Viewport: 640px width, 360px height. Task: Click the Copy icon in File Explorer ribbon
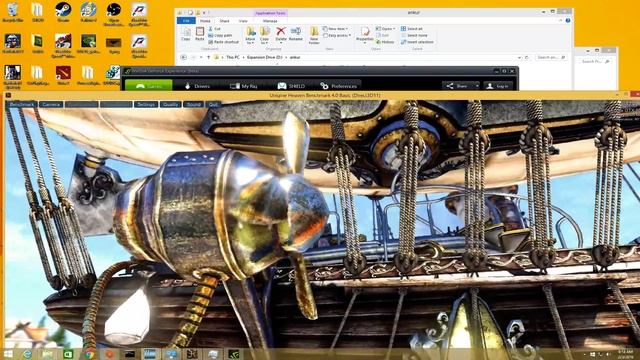[186, 34]
